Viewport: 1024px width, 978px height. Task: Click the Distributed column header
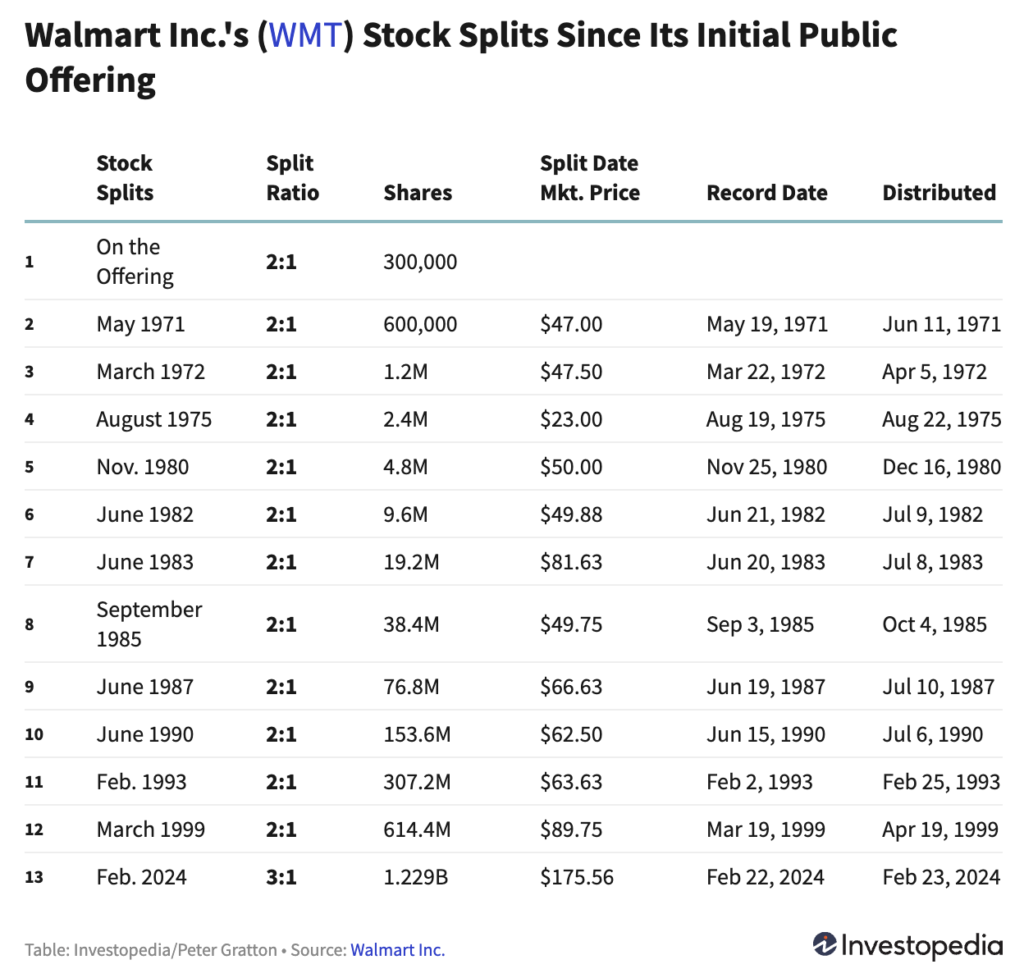(939, 193)
